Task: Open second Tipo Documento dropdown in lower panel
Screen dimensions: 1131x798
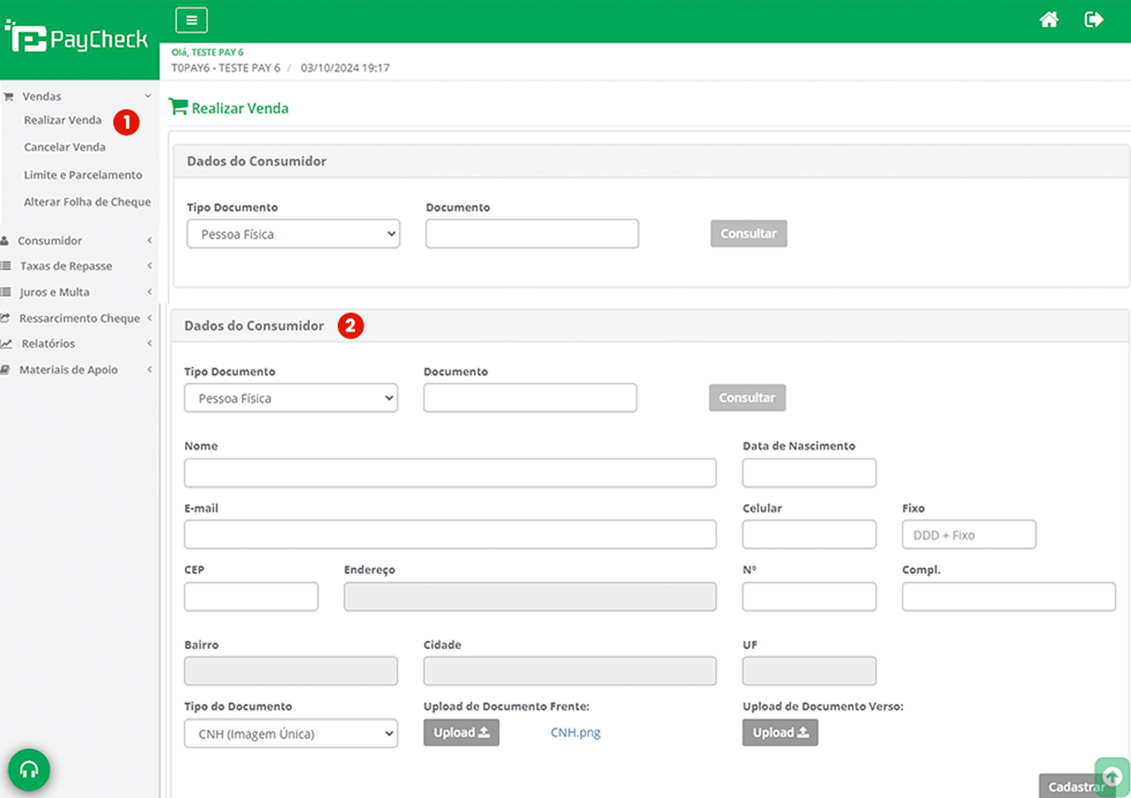Action: pos(291,398)
